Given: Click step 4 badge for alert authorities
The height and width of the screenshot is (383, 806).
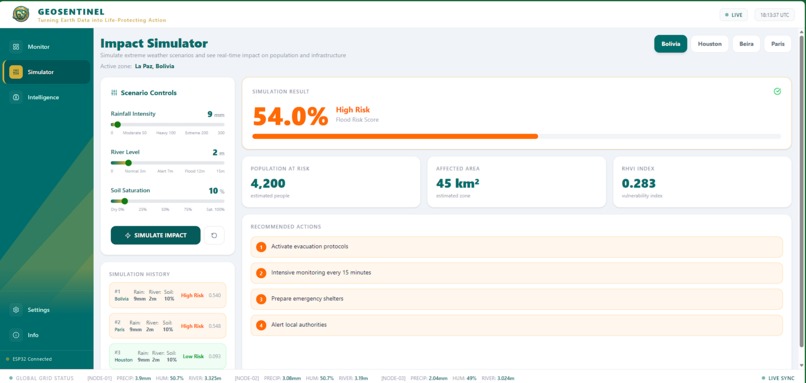Looking at the screenshot, I should [x=261, y=325].
